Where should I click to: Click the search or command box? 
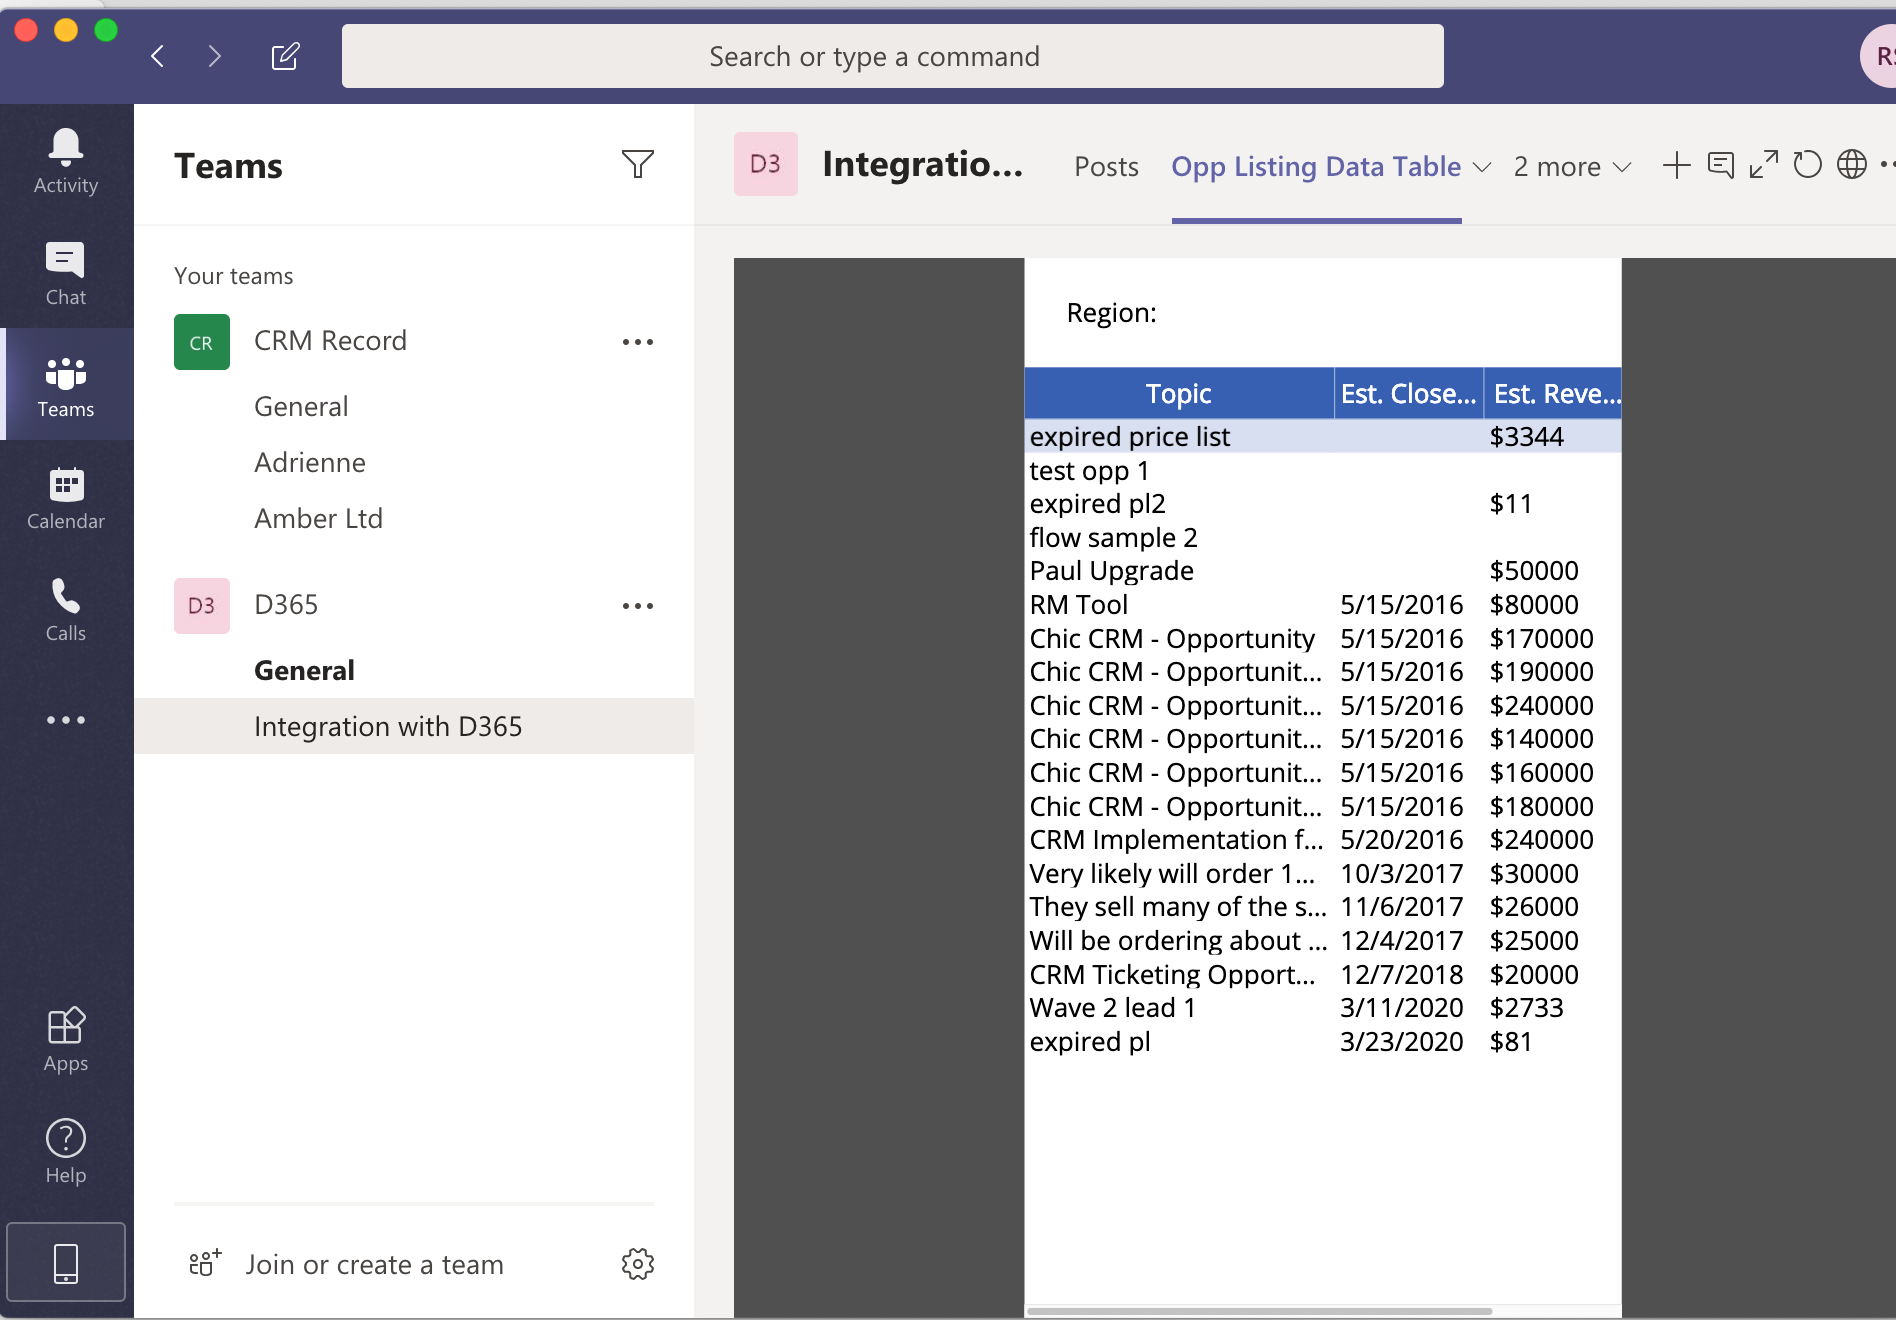892,56
